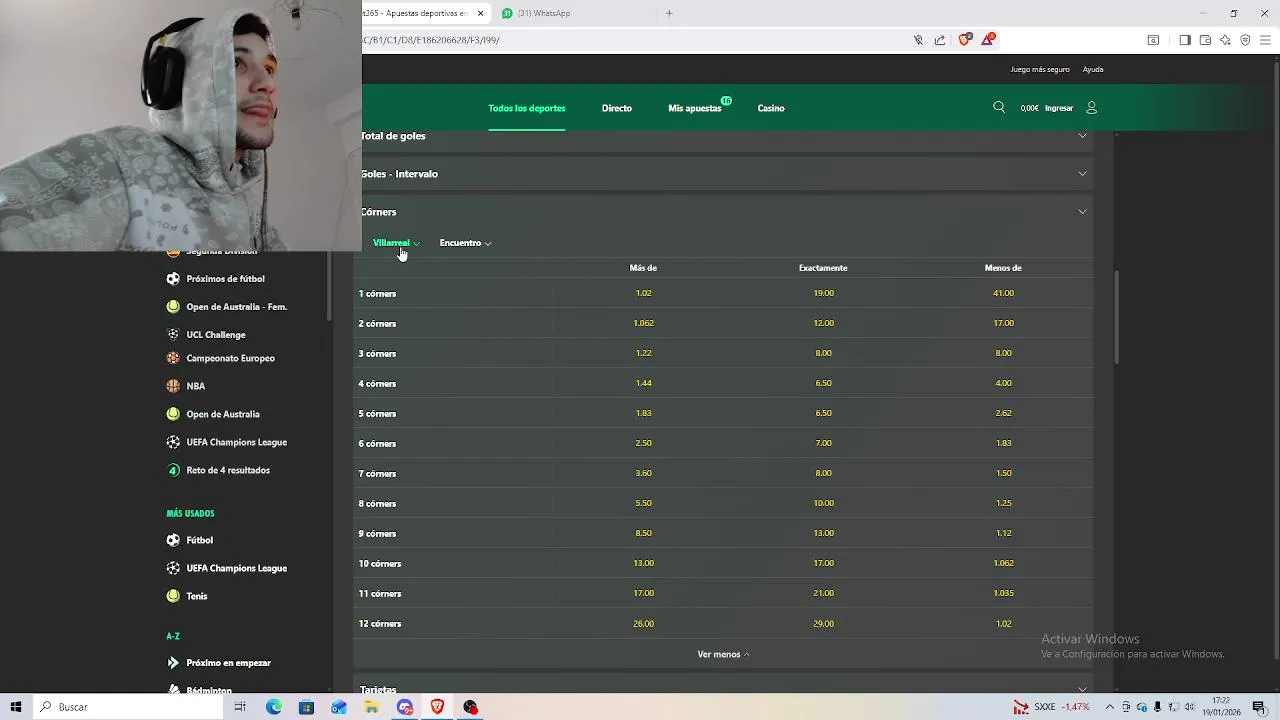Open the Juego más seguro link
Image resolution: width=1280 pixels, height=720 pixels.
[1040, 70]
